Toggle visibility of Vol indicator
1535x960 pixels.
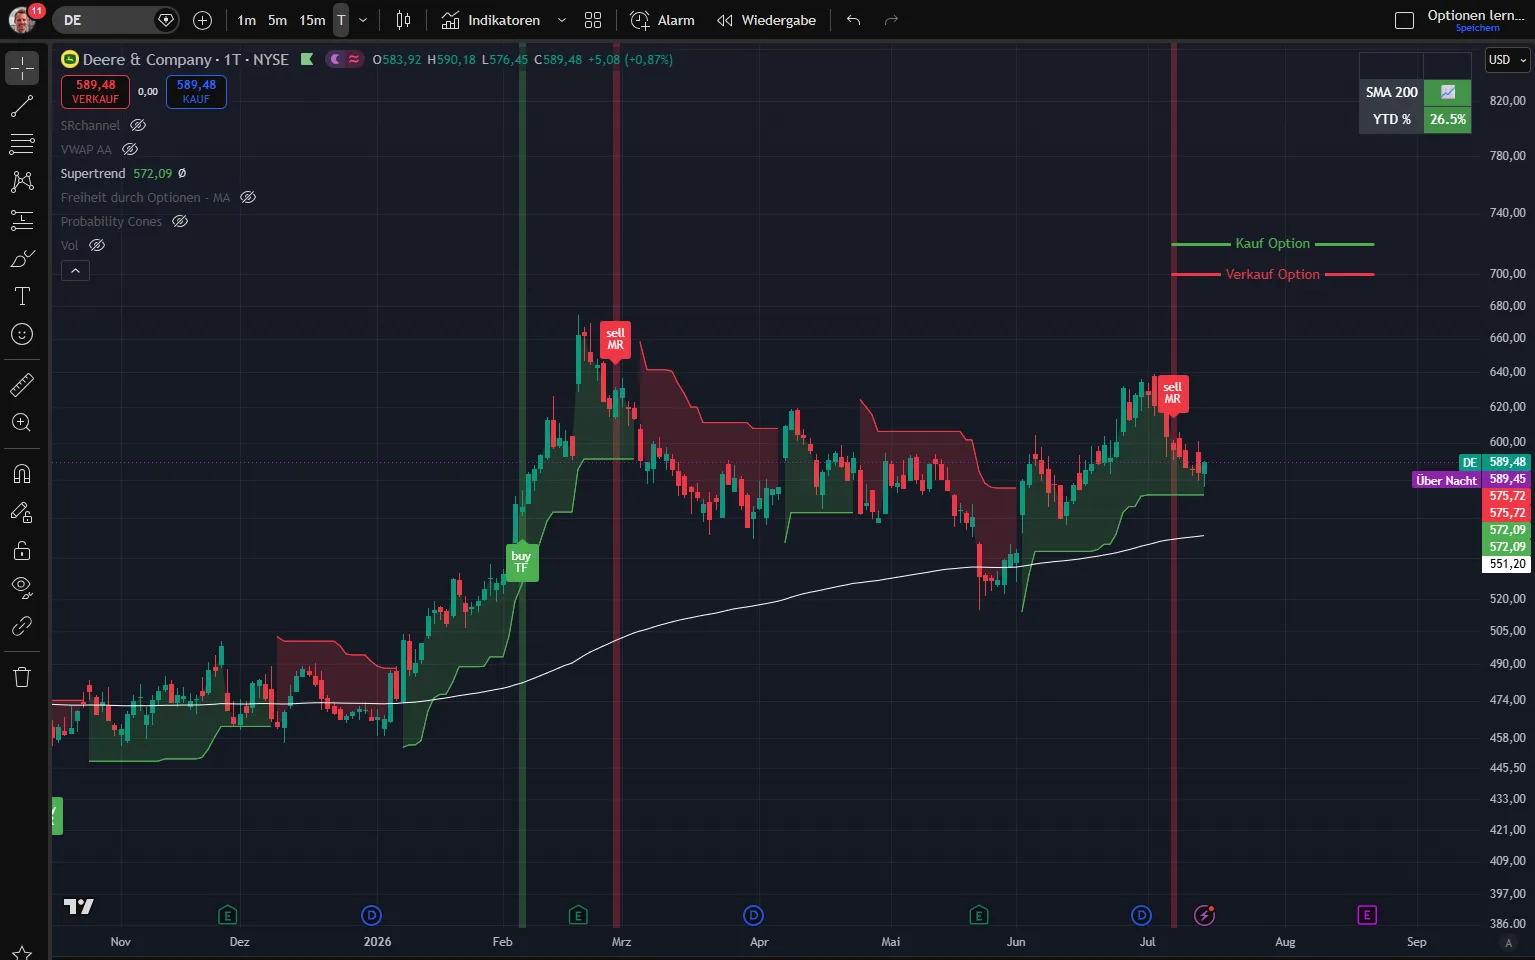97,245
